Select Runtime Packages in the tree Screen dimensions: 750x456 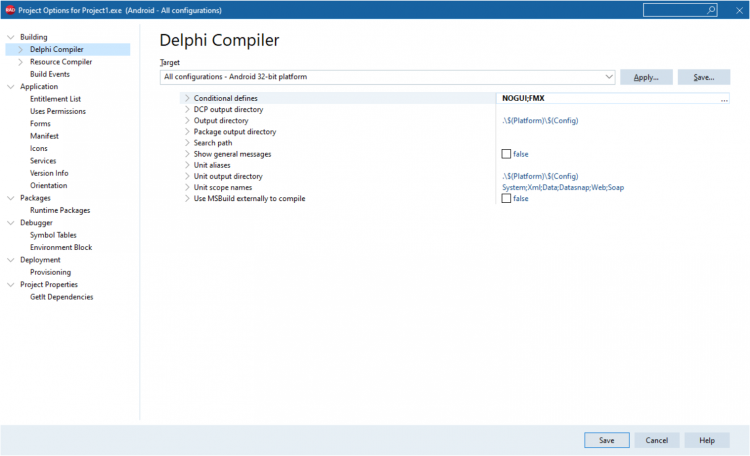pyautogui.click(x=60, y=211)
